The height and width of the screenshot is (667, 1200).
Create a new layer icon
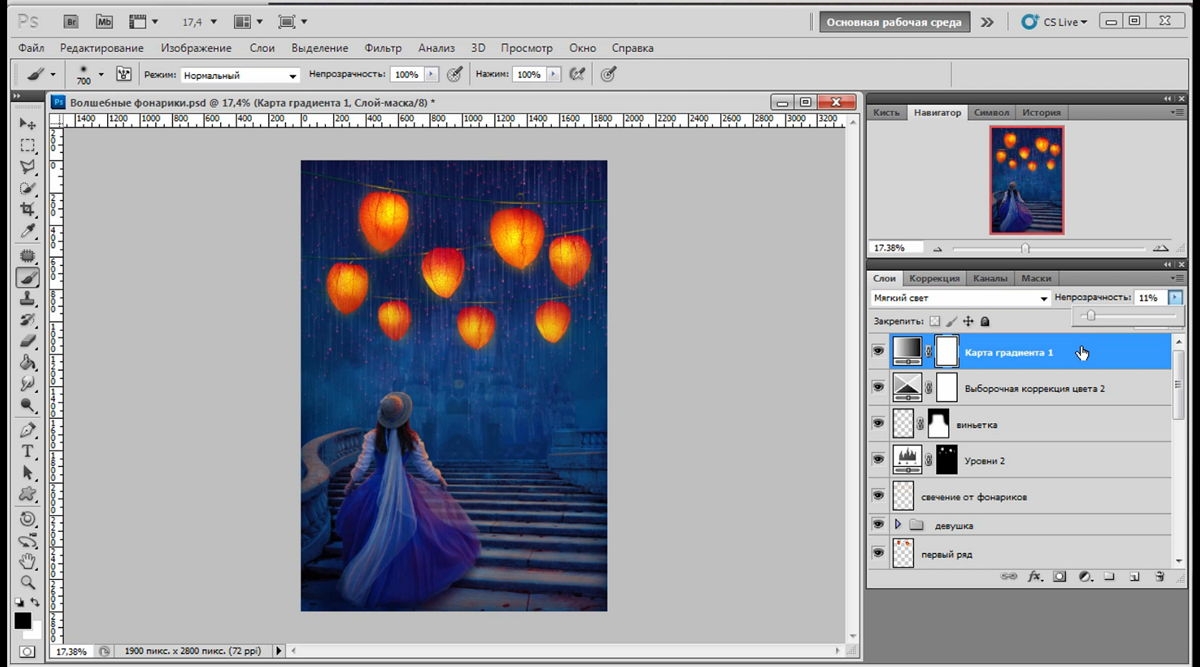point(1135,577)
